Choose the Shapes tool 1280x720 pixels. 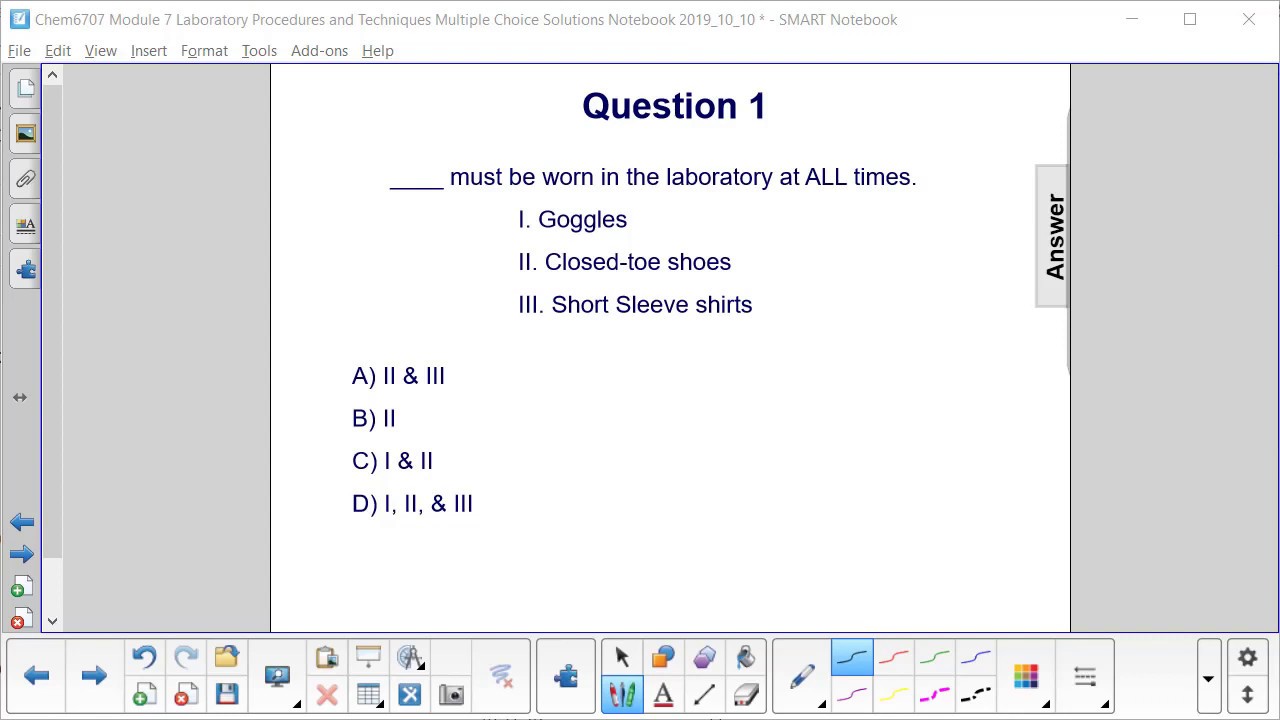coord(662,657)
